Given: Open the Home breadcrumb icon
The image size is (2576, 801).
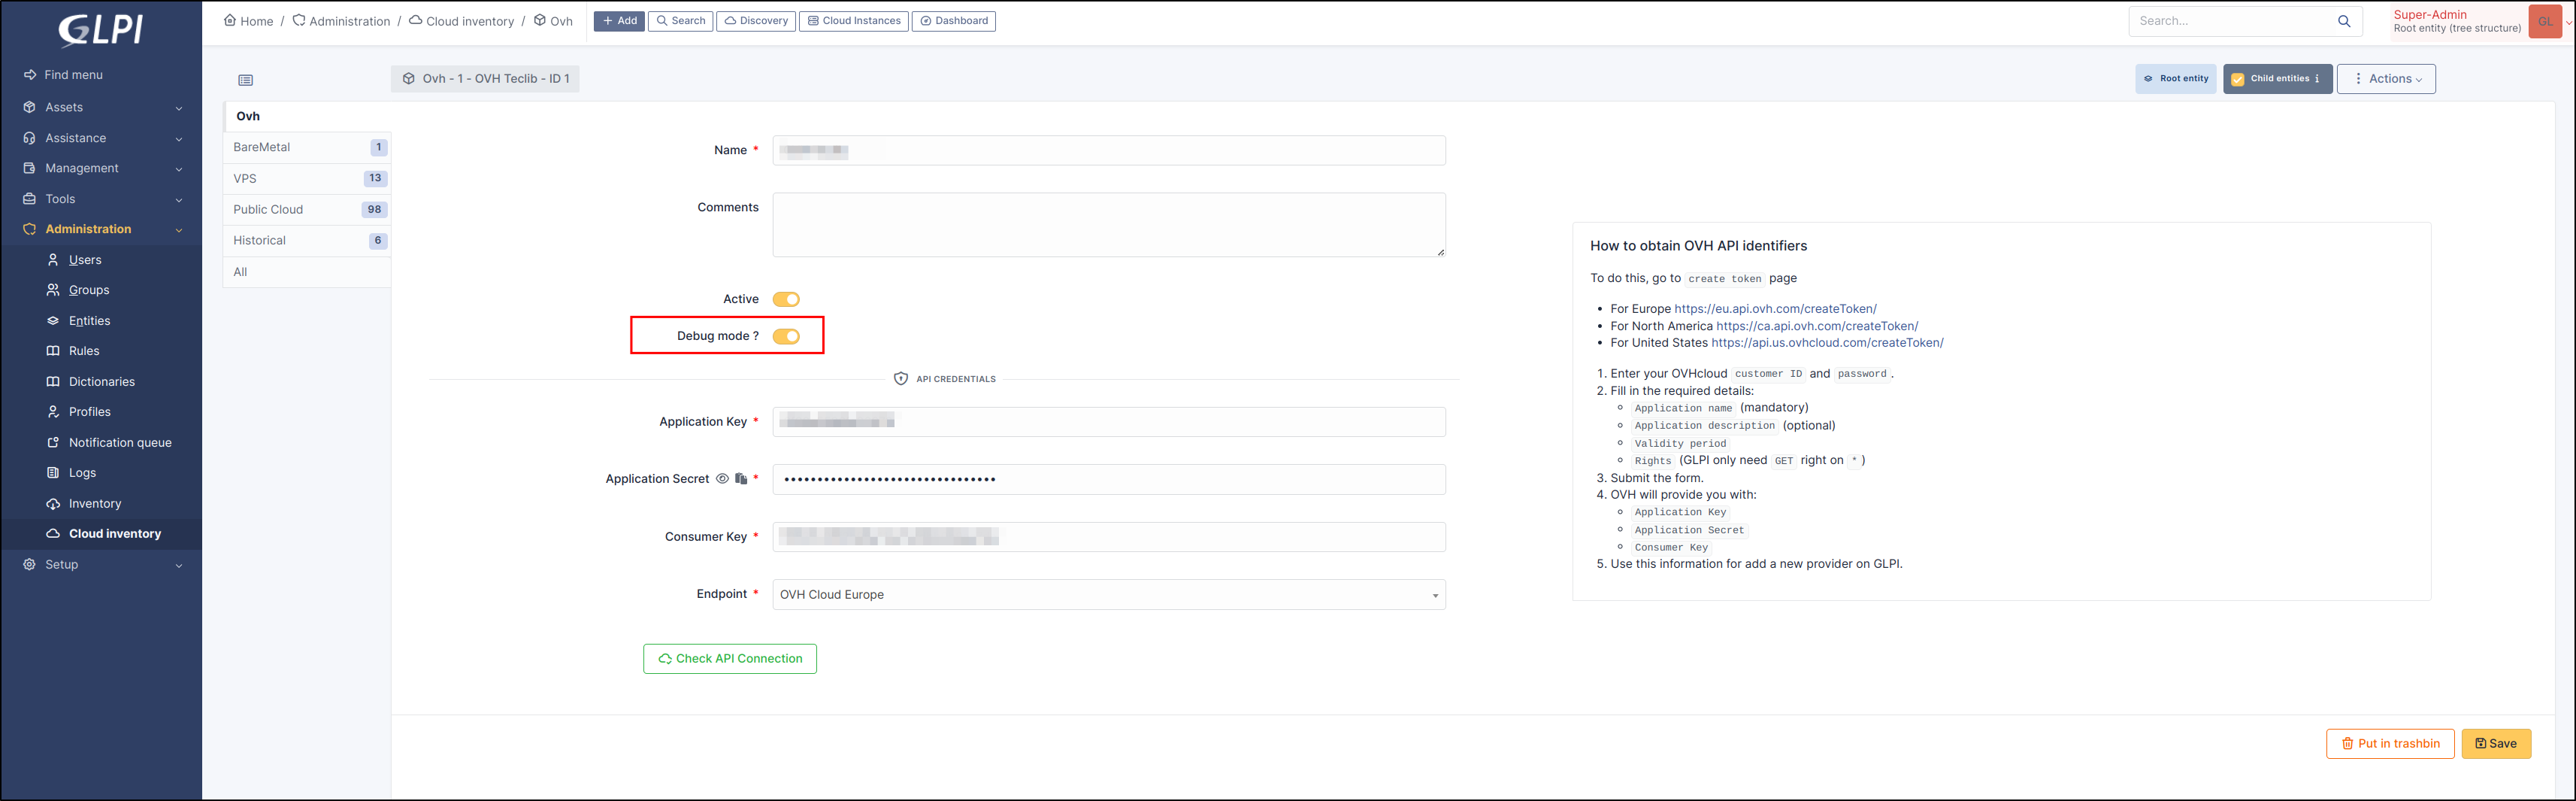Looking at the screenshot, I should pos(230,20).
